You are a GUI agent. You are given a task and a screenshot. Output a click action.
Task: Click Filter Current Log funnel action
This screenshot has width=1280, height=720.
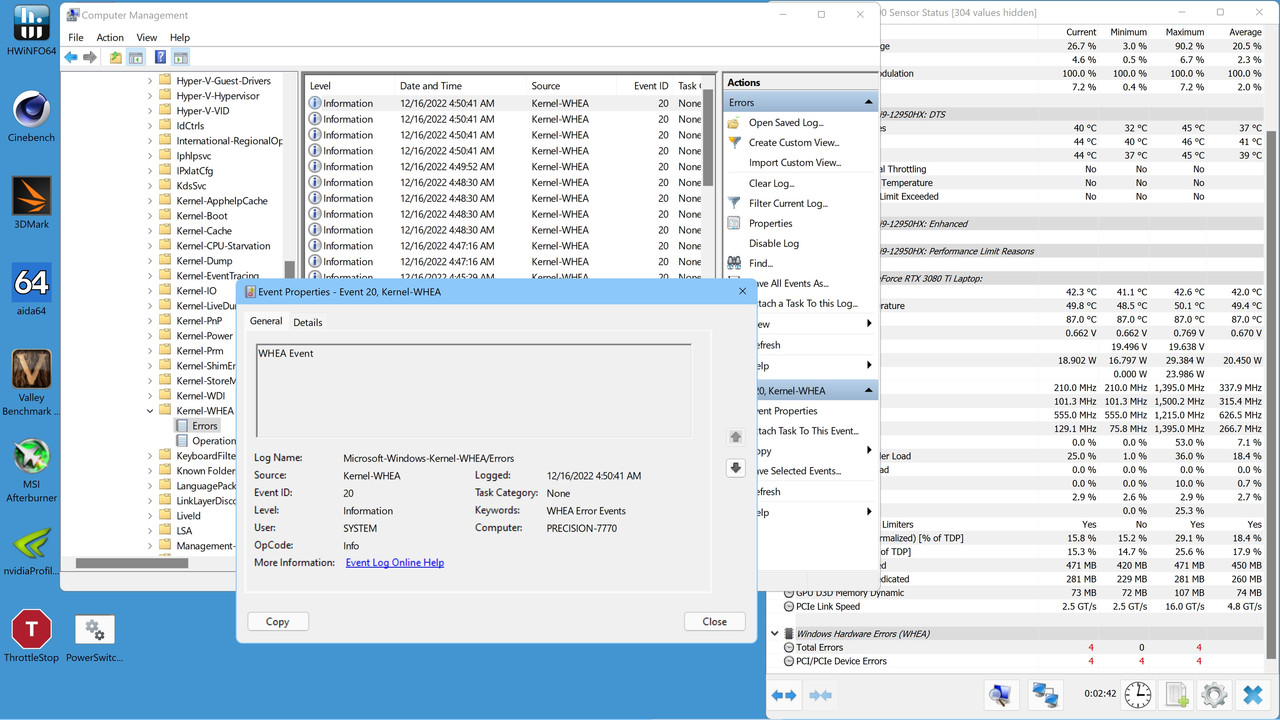[x=788, y=203]
